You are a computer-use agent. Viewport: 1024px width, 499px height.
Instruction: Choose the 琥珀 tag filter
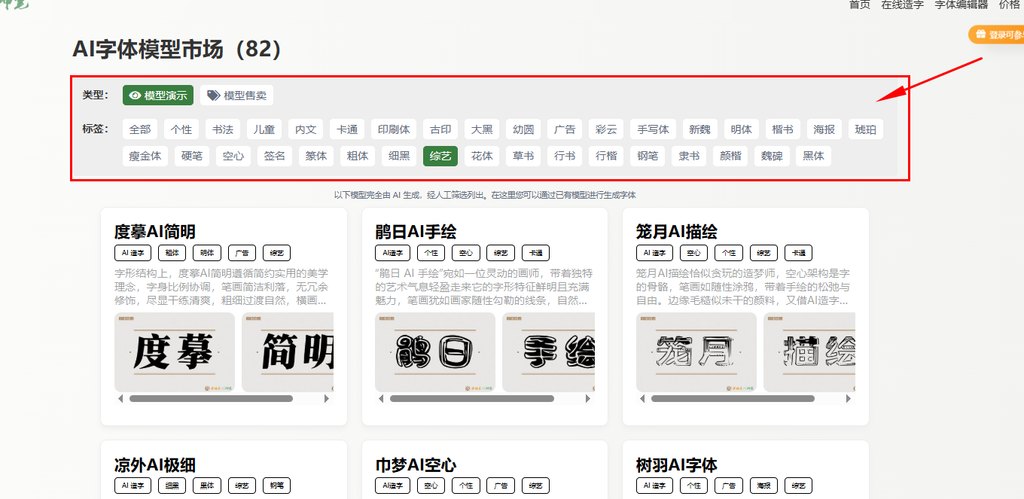[866, 129]
